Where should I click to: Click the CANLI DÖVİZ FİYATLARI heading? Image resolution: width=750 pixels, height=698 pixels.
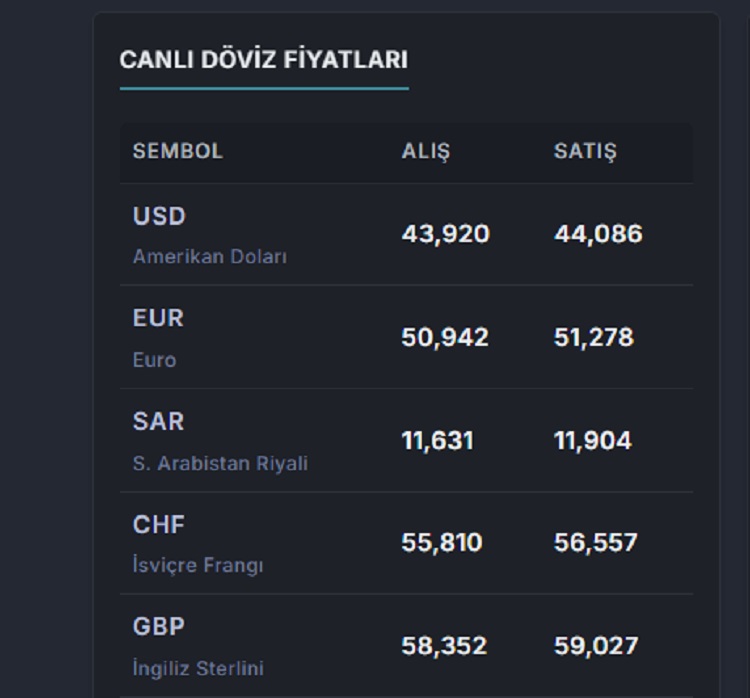tap(263, 60)
